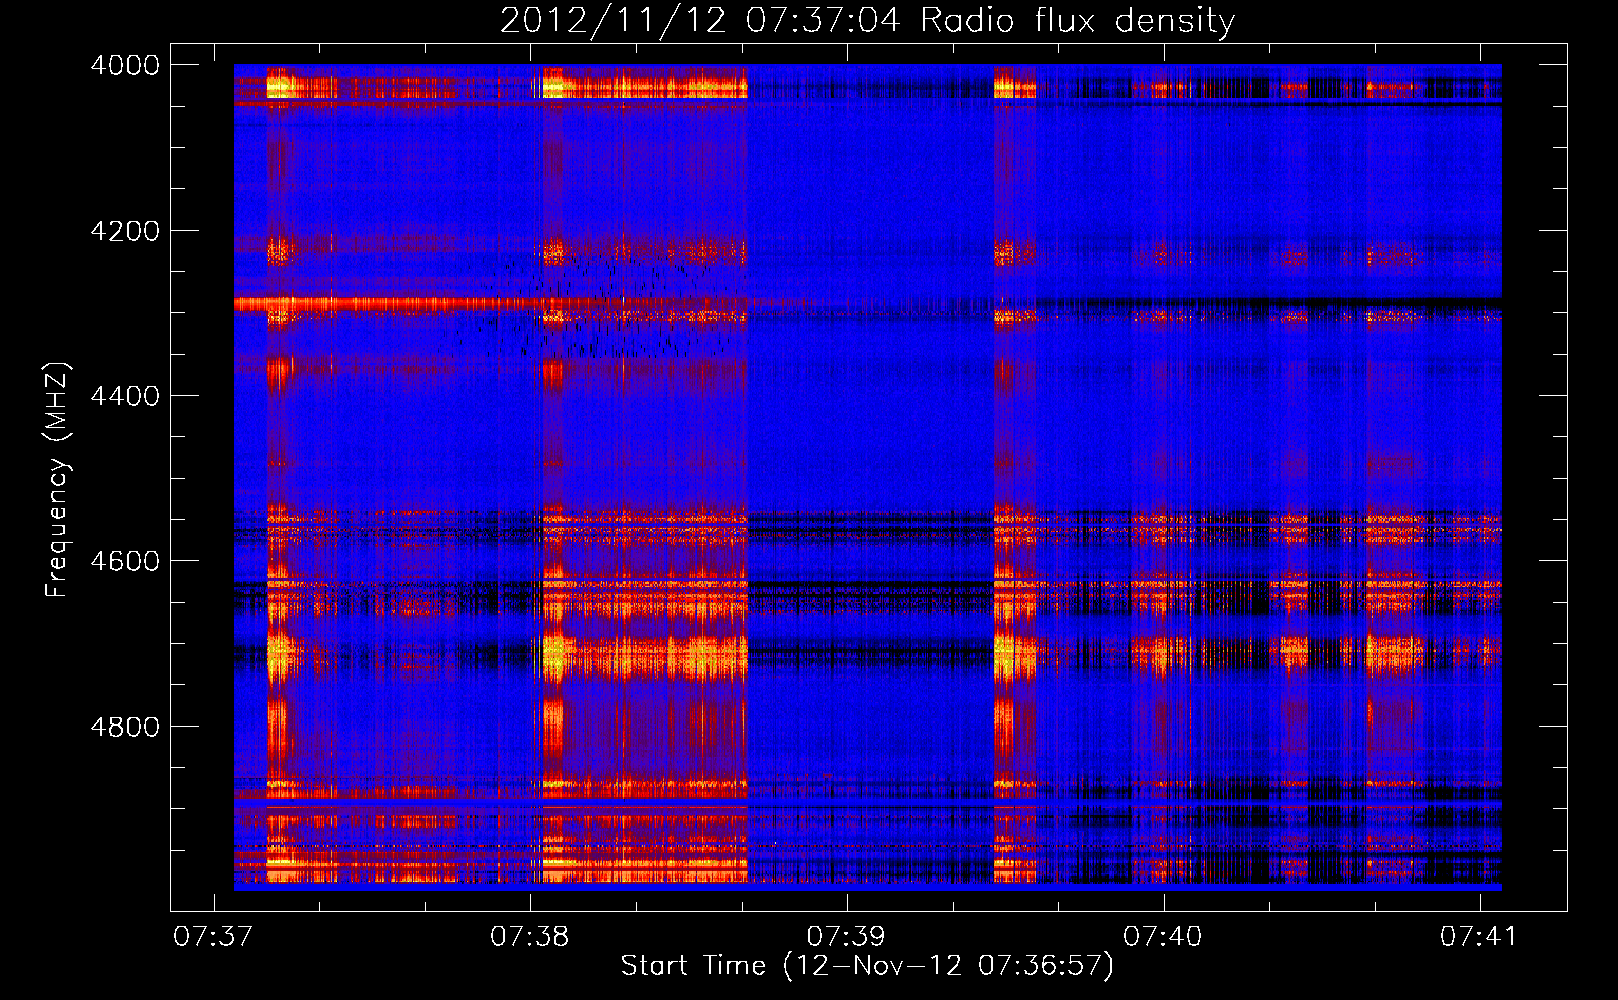Image resolution: width=1618 pixels, height=1000 pixels.
Task: Click the plot title "Radio flux density"
Action: (1077, 20)
